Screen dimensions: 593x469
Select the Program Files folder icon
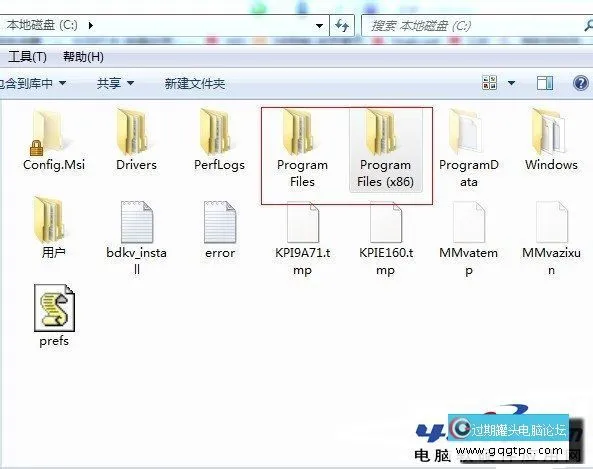[299, 132]
